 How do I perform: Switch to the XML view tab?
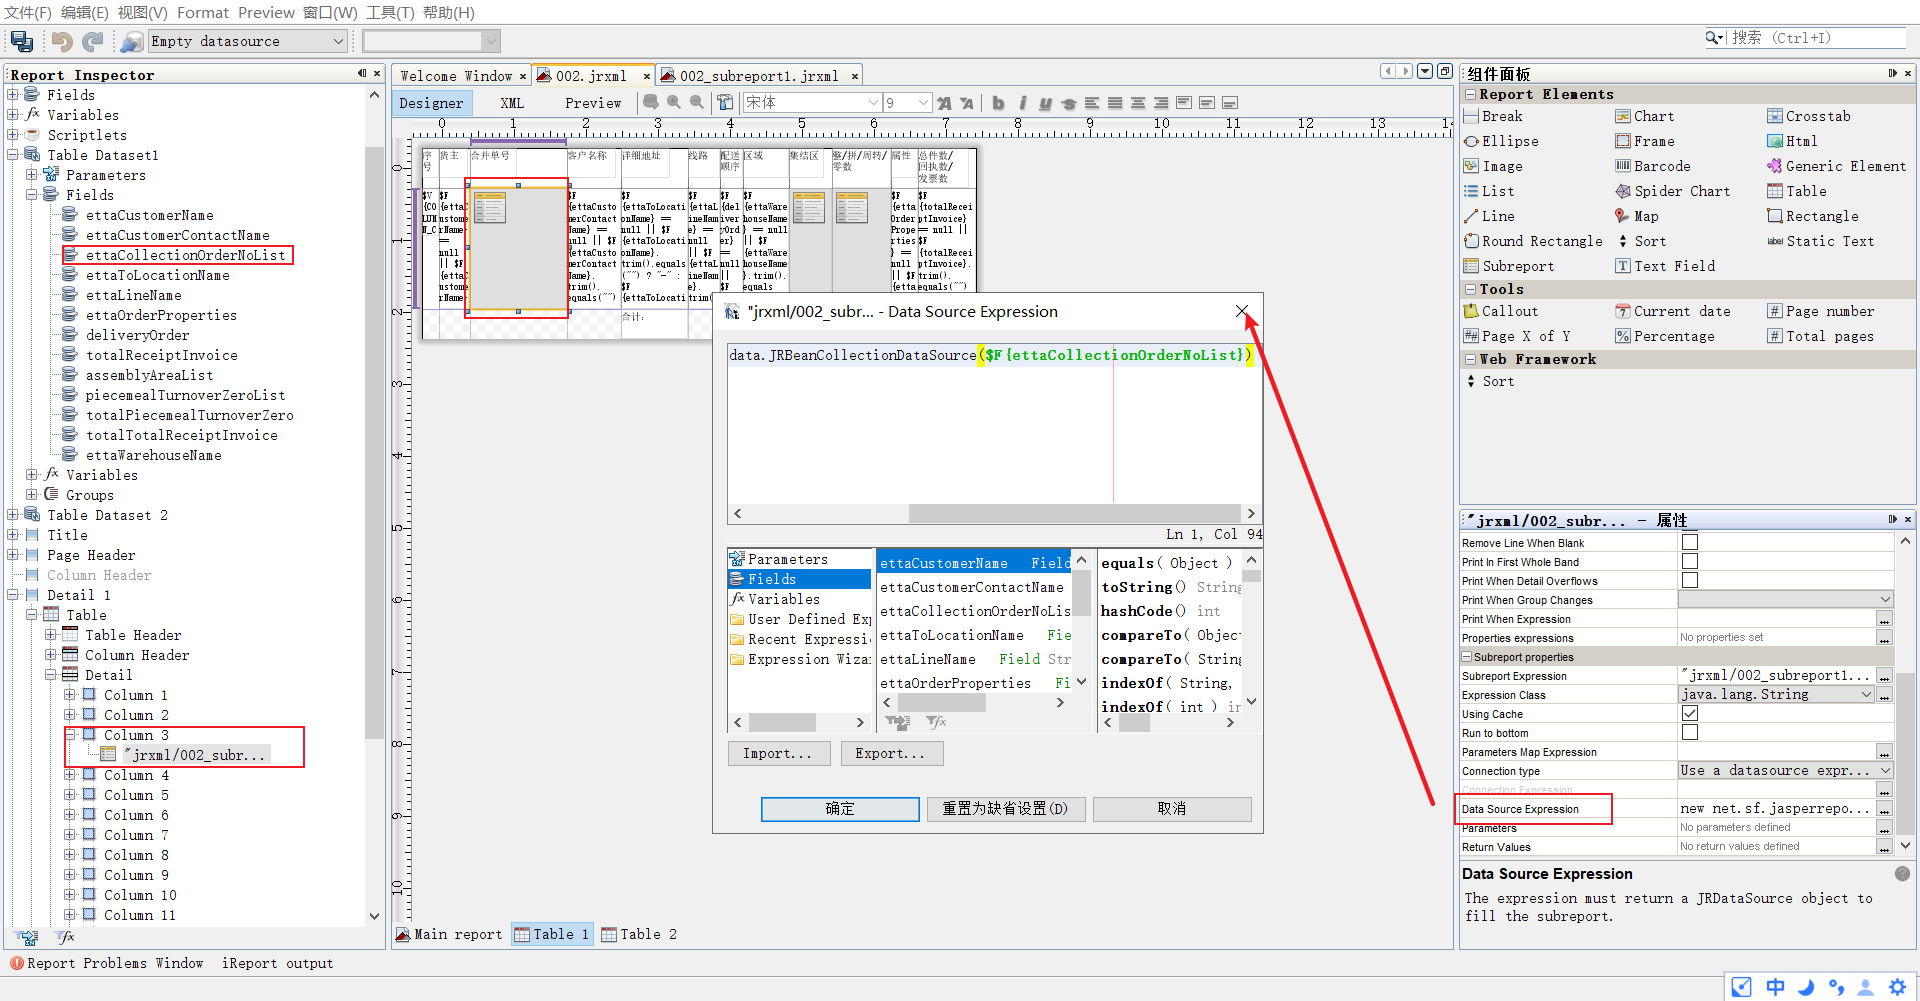(x=512, y=103)
